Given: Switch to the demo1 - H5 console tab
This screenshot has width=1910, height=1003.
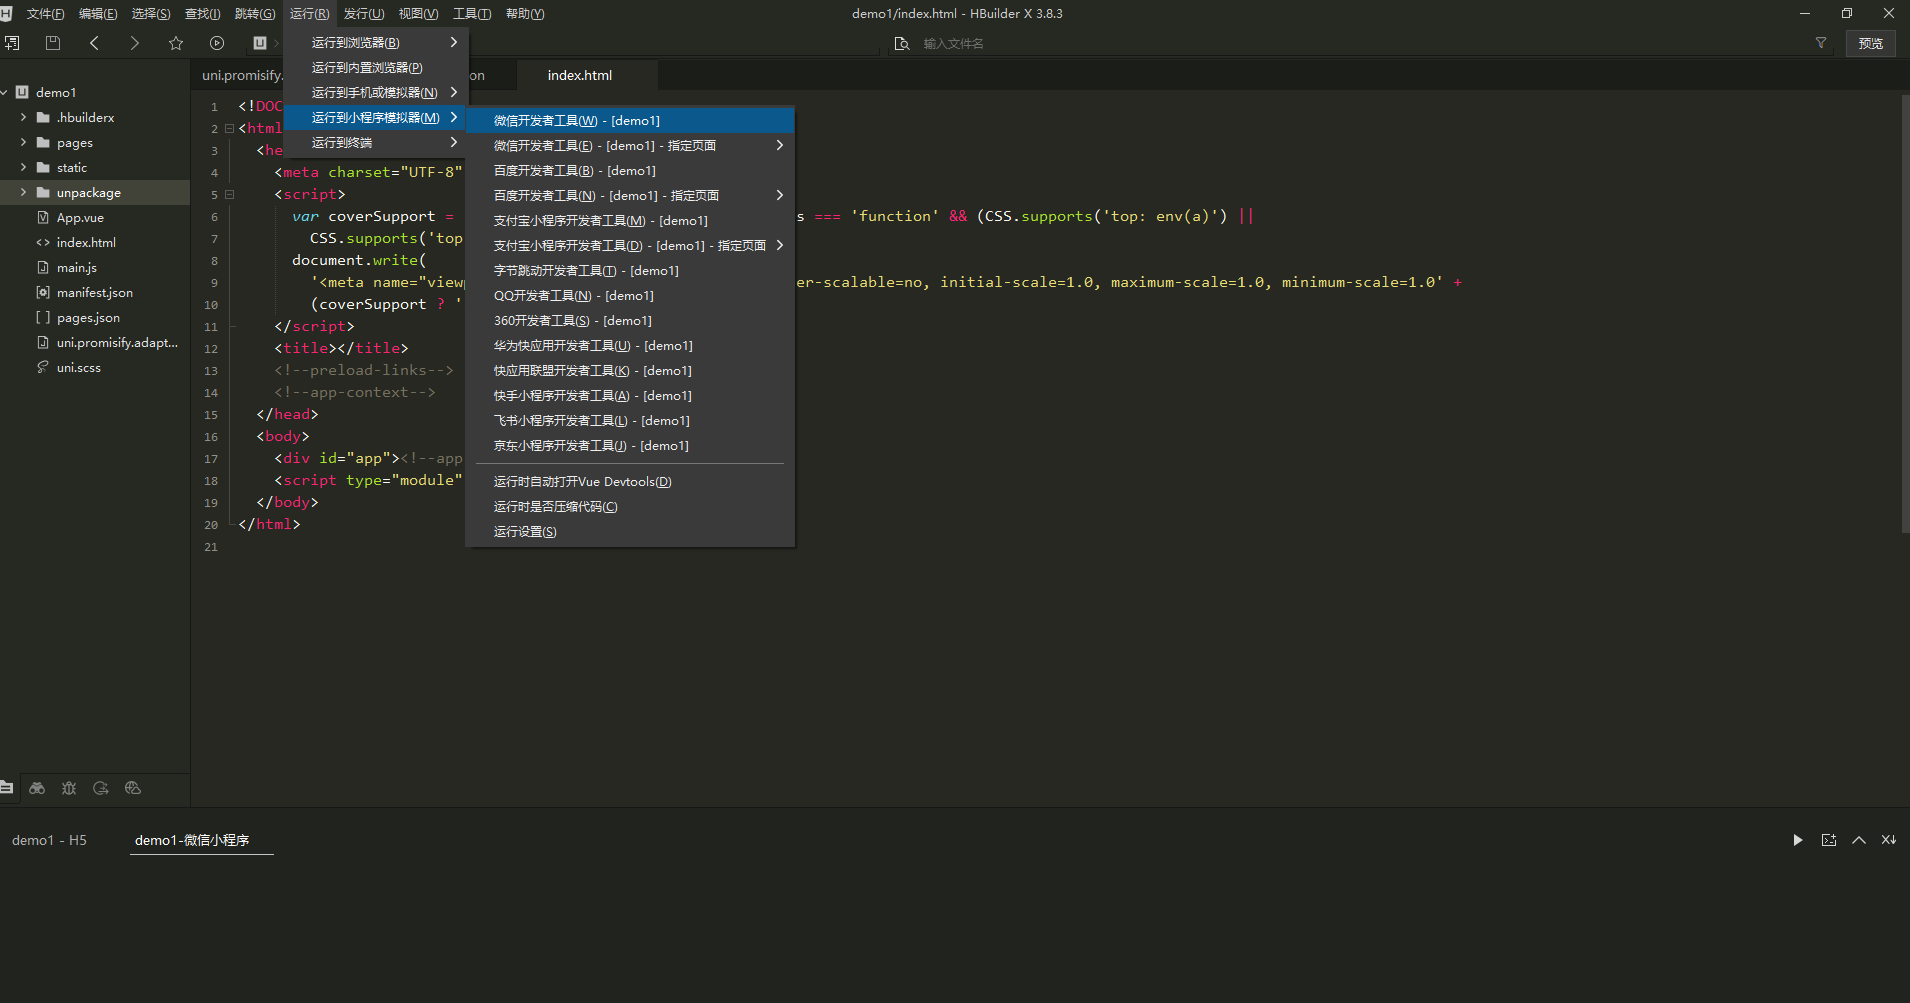Looking at the screenshot, I should (49, 840).
